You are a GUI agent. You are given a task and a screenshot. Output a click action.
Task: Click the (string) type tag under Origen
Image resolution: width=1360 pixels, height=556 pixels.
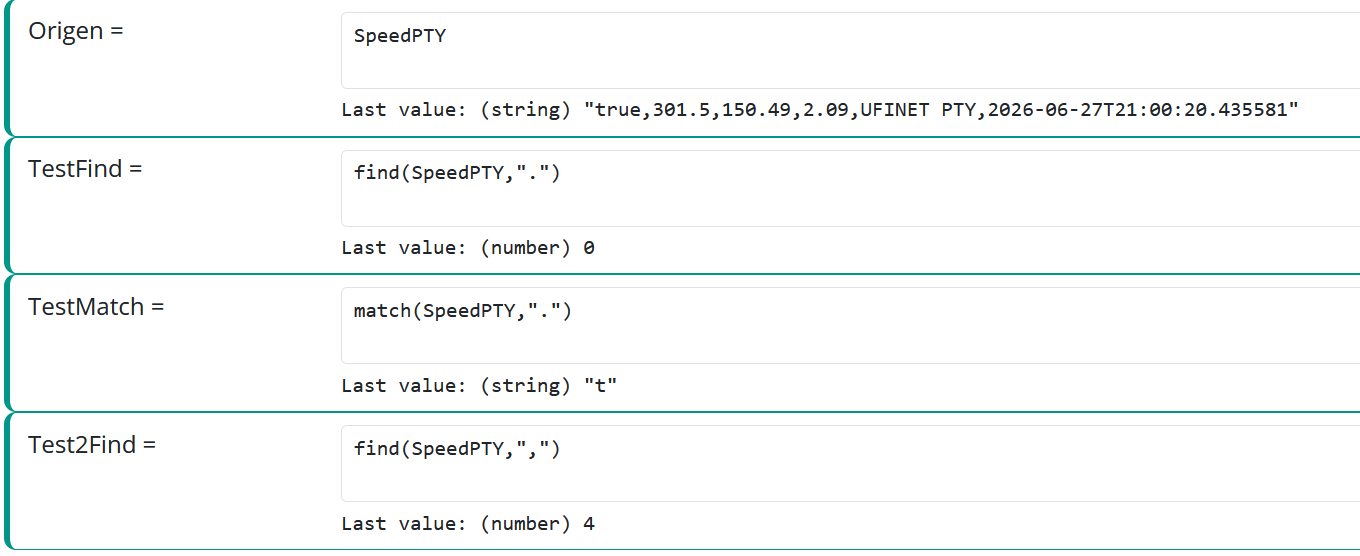coord(527,110)
